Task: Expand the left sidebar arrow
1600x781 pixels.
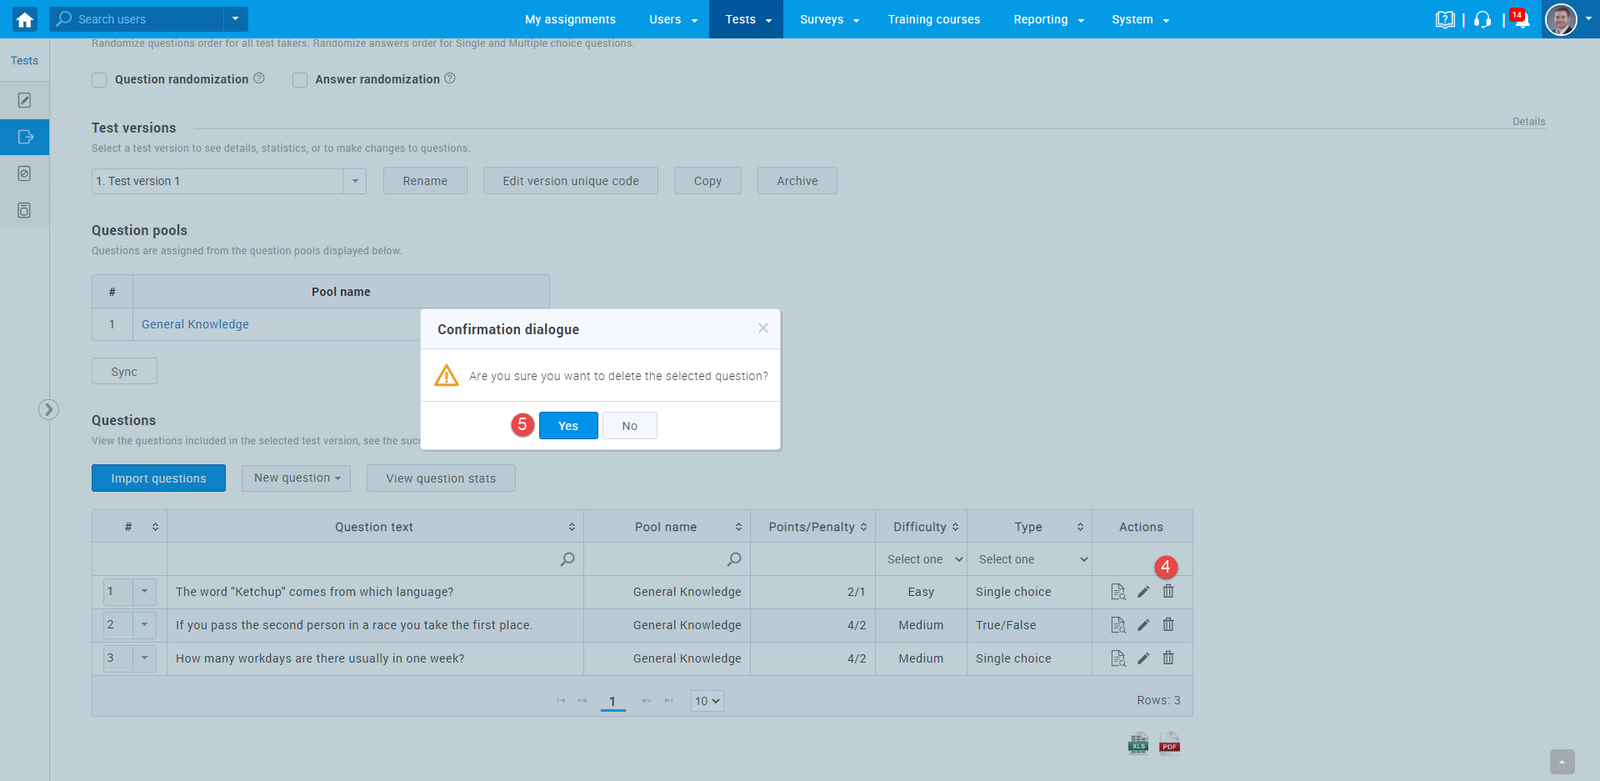Action: click(x=48, y=409)
